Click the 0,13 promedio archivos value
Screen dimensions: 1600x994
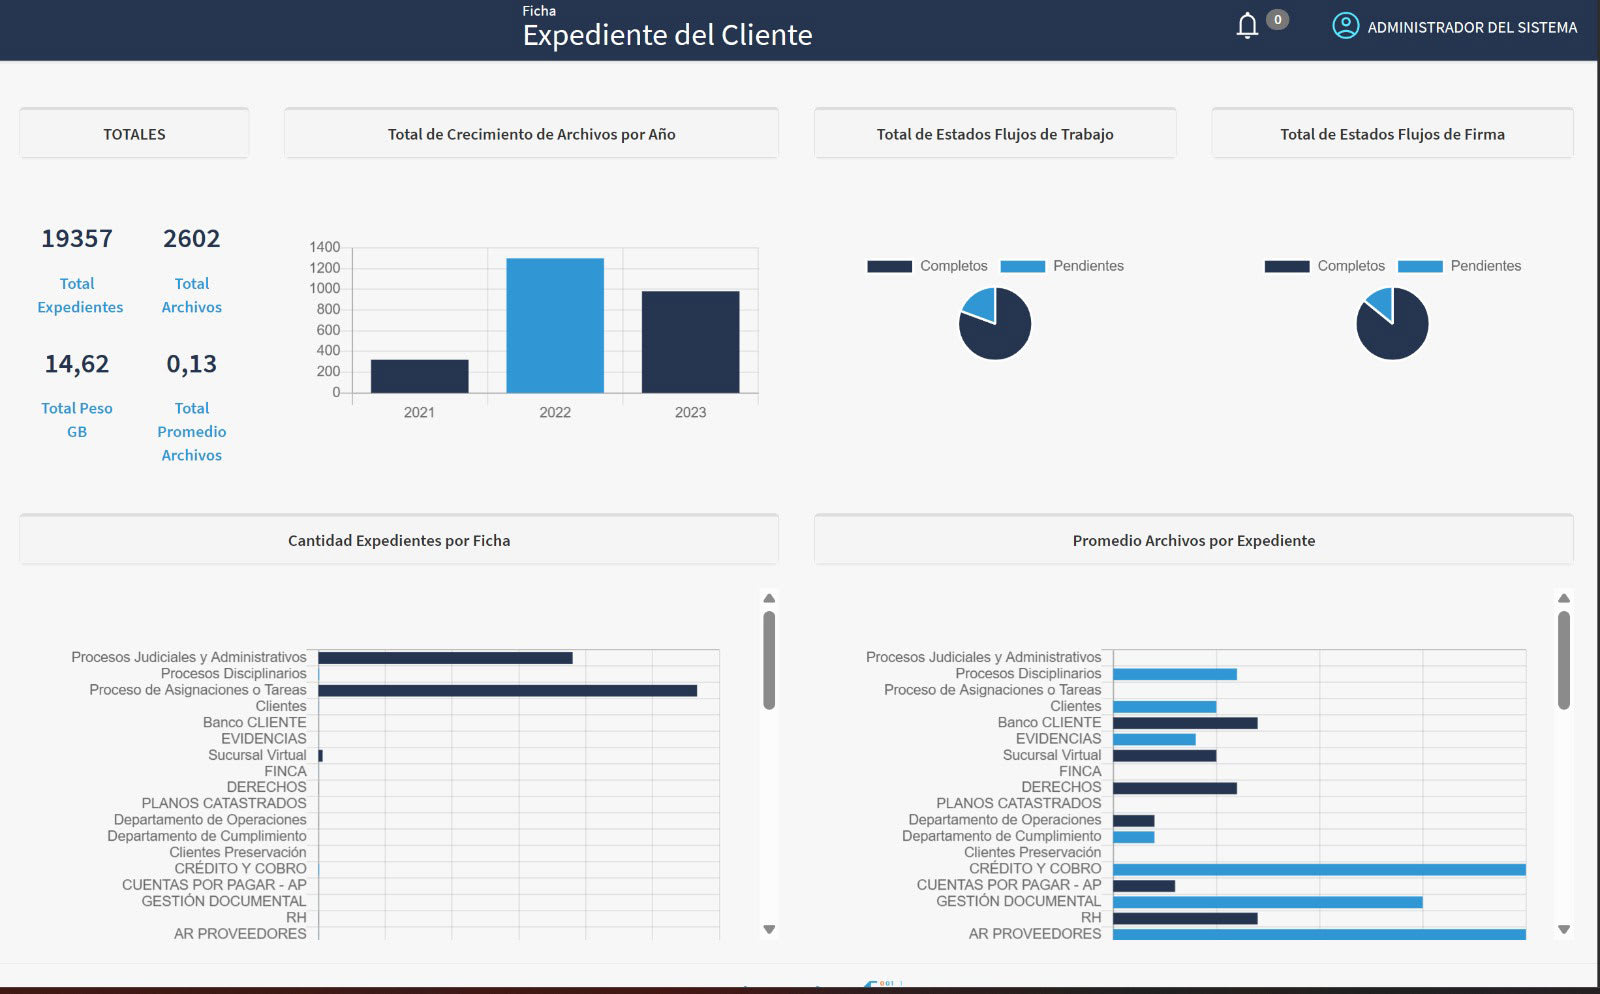(192, 364)
